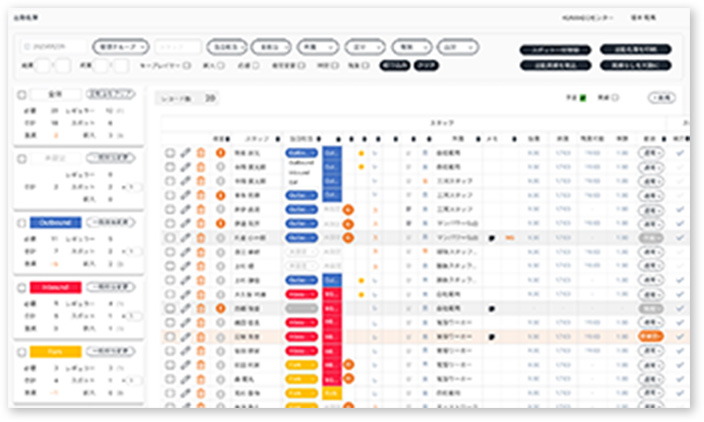Click the grey status circle in second staff row

click(x=221, y=167)
